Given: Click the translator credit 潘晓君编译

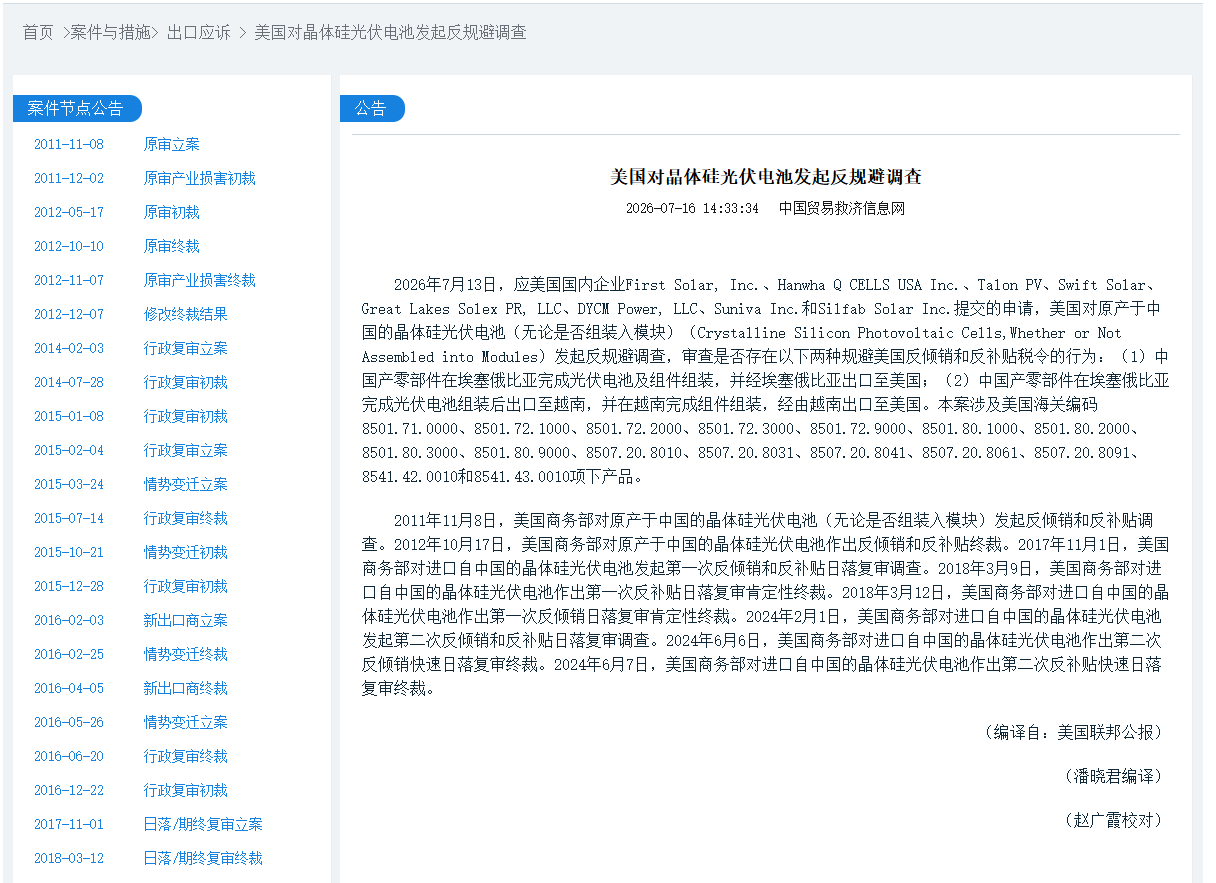Looking at the screenshot, I should coord(1114,776).
